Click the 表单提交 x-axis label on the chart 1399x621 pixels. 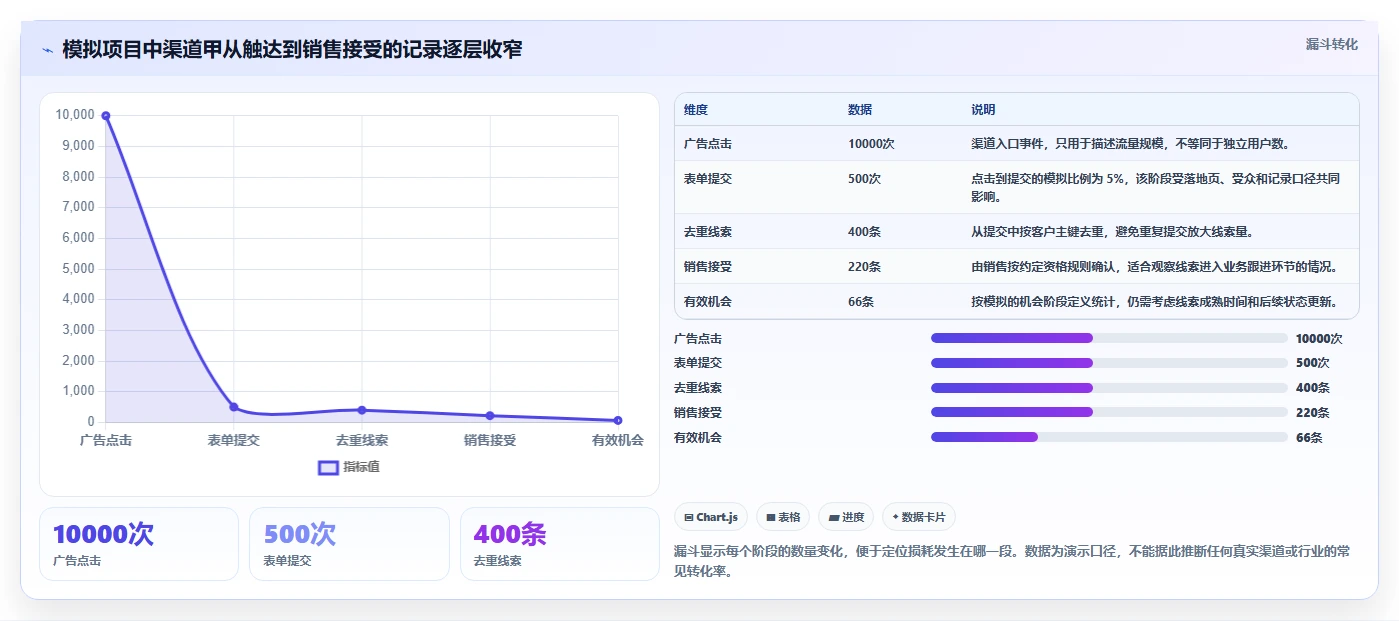[x=234, y=440]
